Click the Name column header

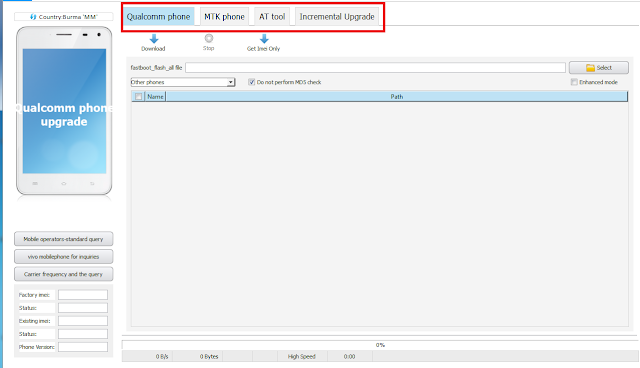pos(155,97)
